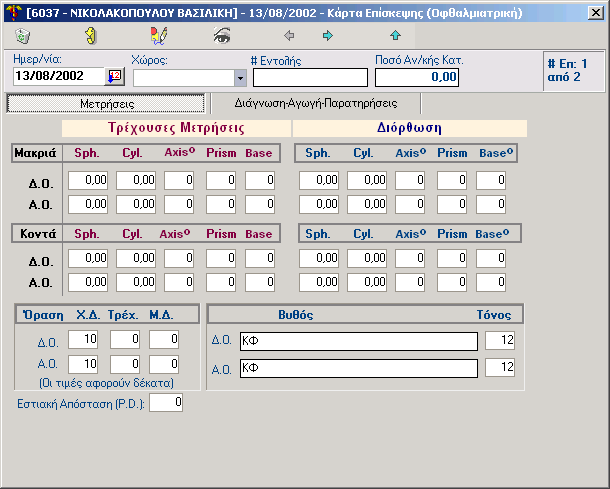Click Μακριά Α.Ο. Axis current measurement field
The image size is (610, 489).
pos(179,205)
